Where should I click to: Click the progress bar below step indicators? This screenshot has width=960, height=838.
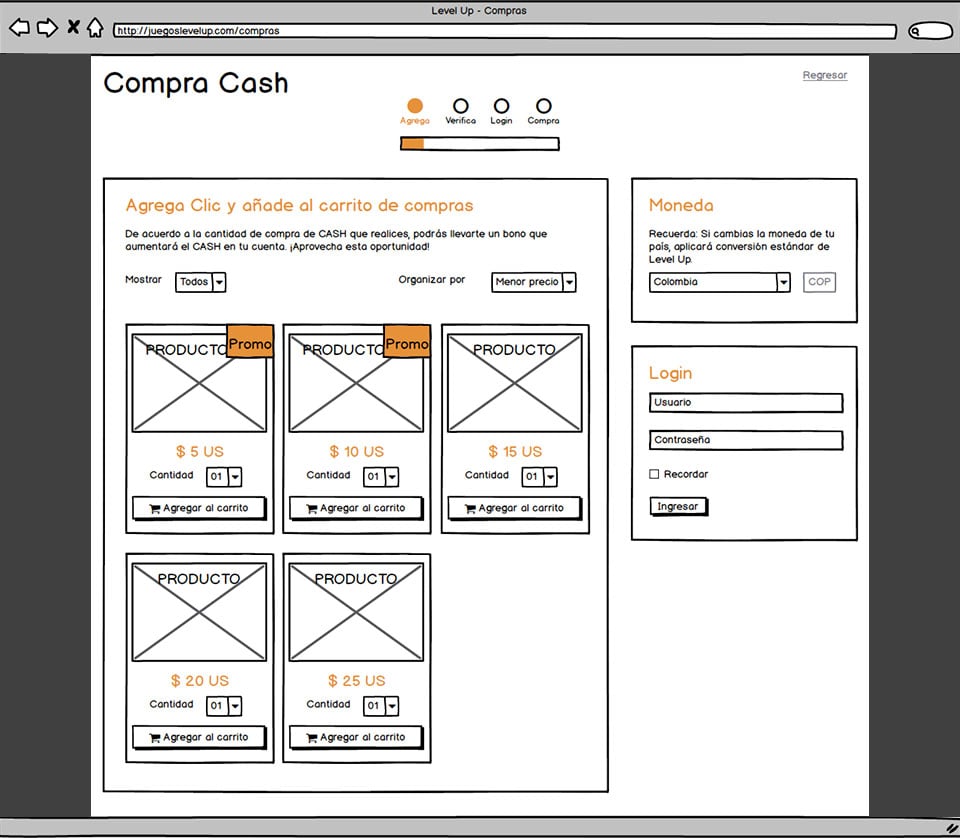tap(479, 143)
